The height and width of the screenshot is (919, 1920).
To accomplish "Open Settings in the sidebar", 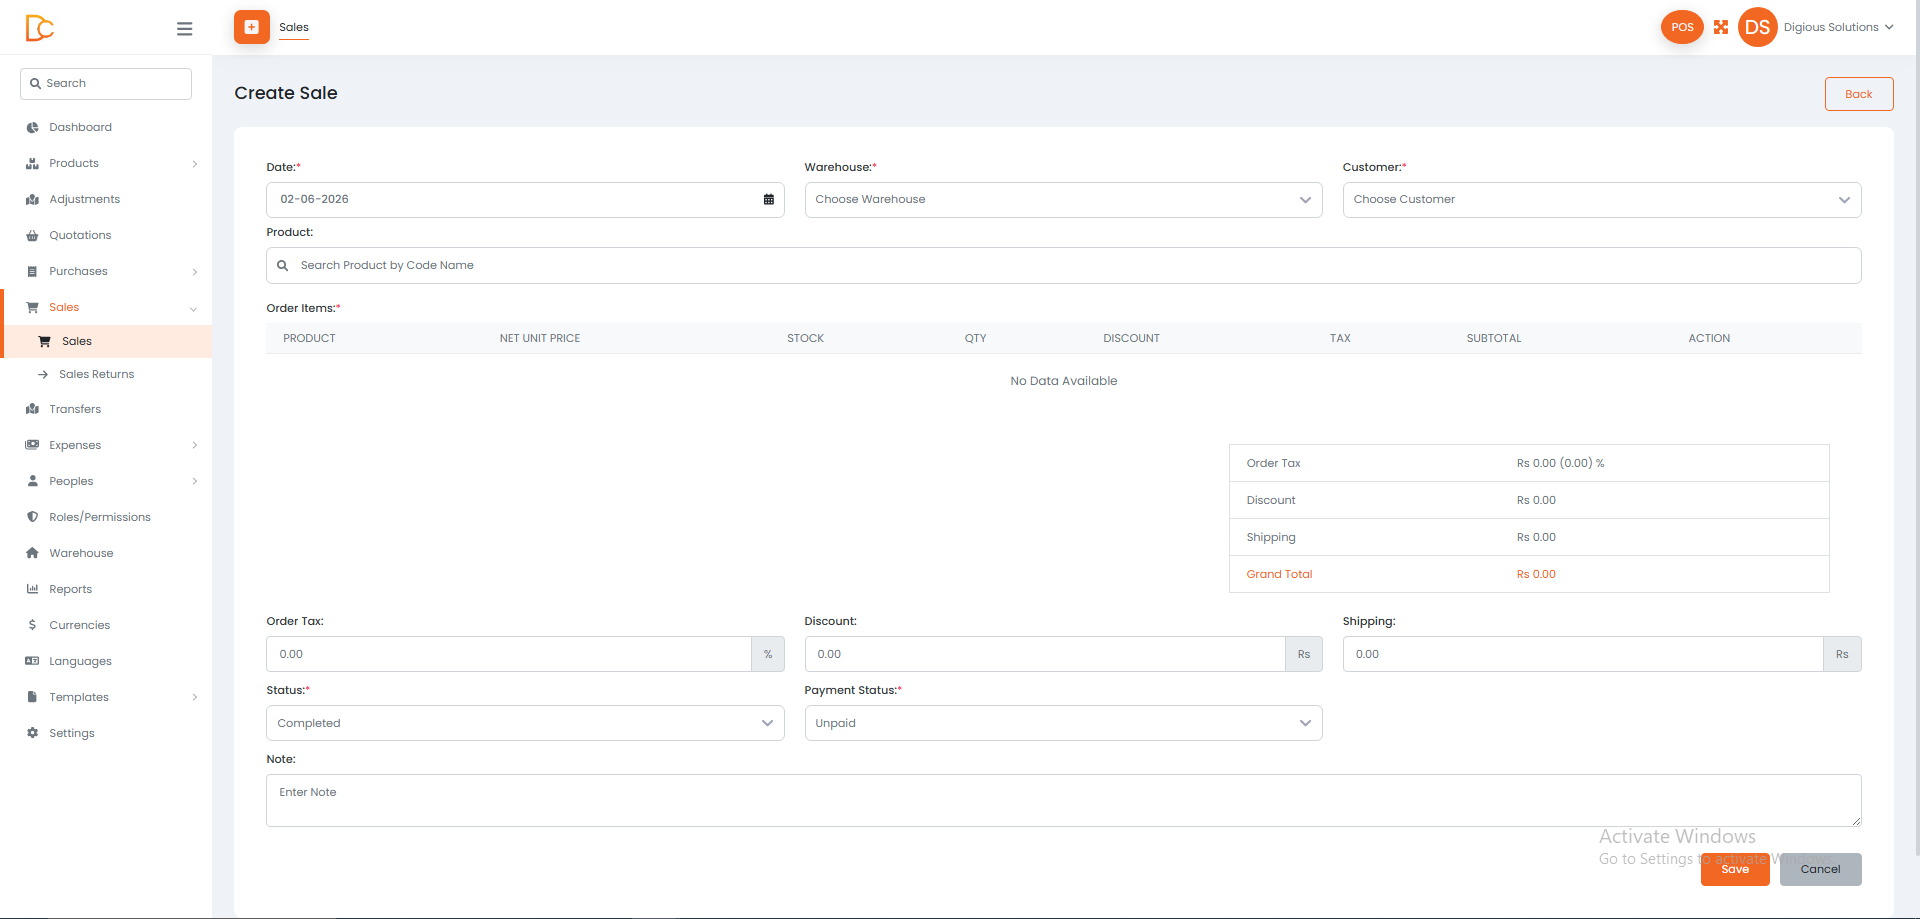I will [72, 733].
